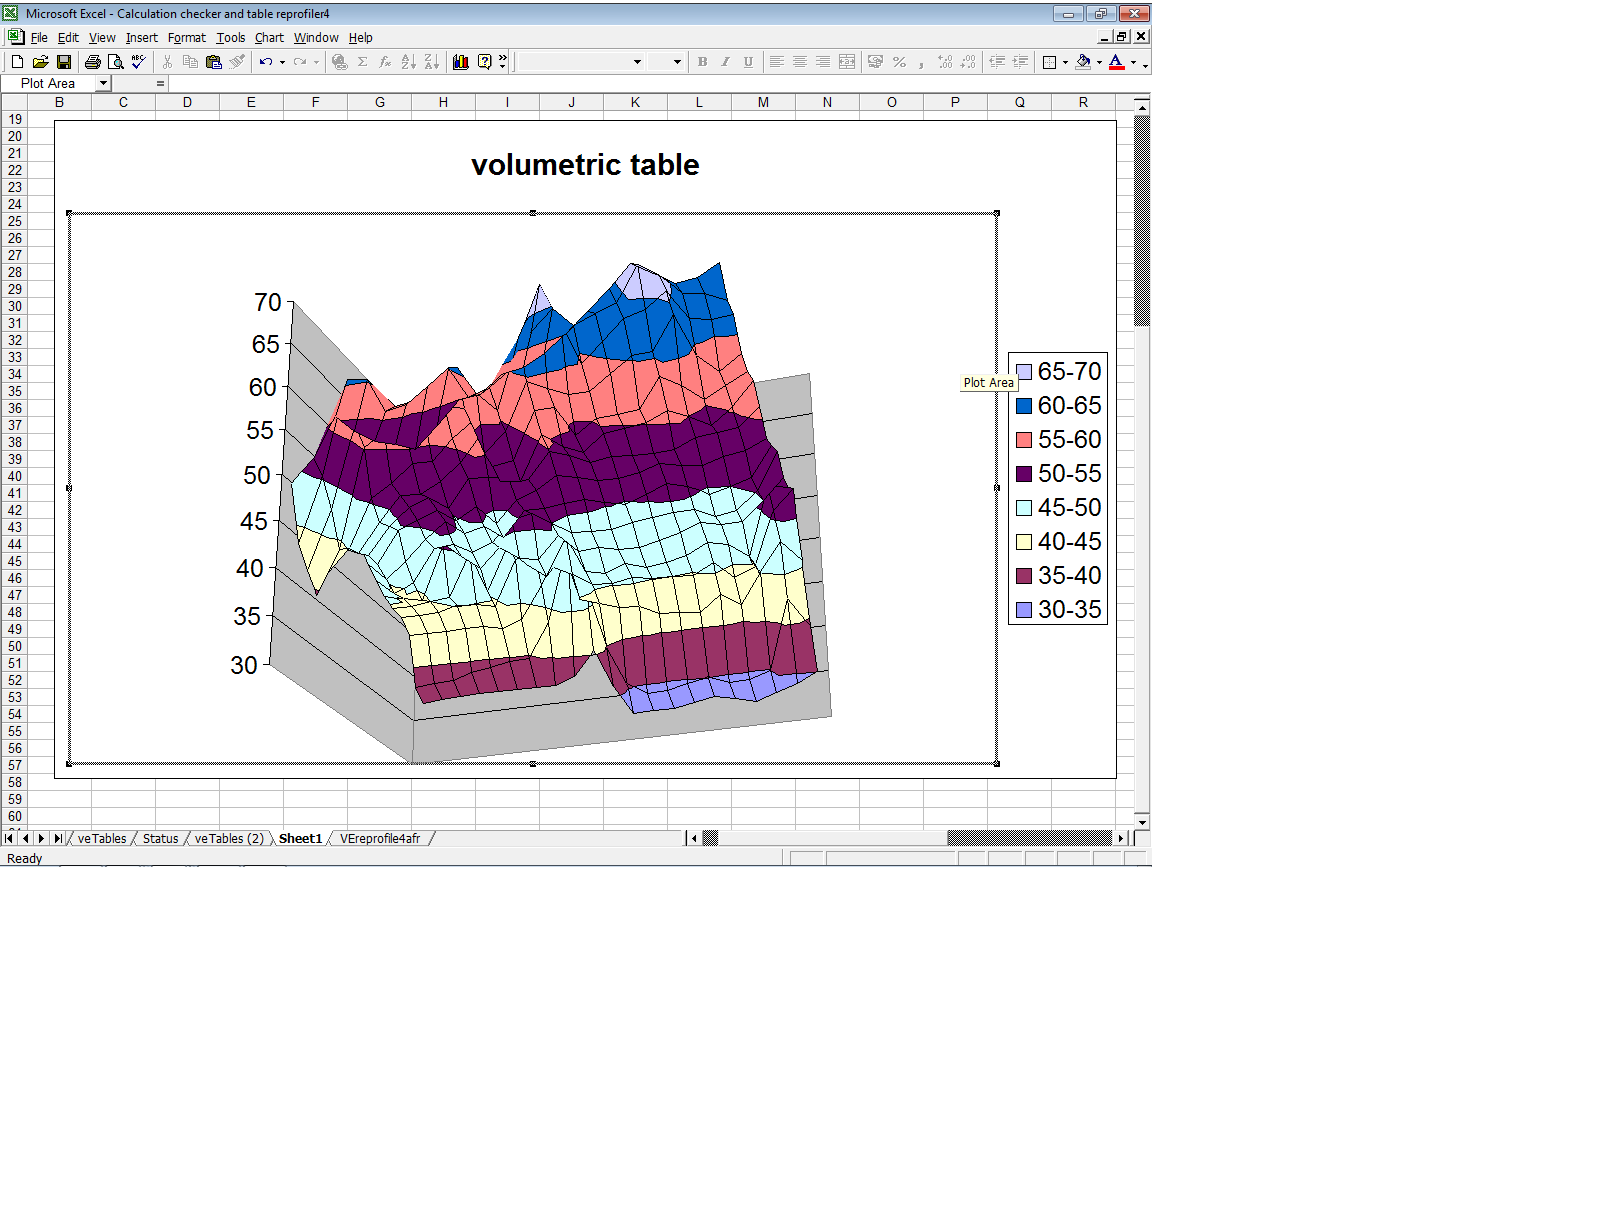Select the 60-65 legend color key

(x=1024, y=406)
